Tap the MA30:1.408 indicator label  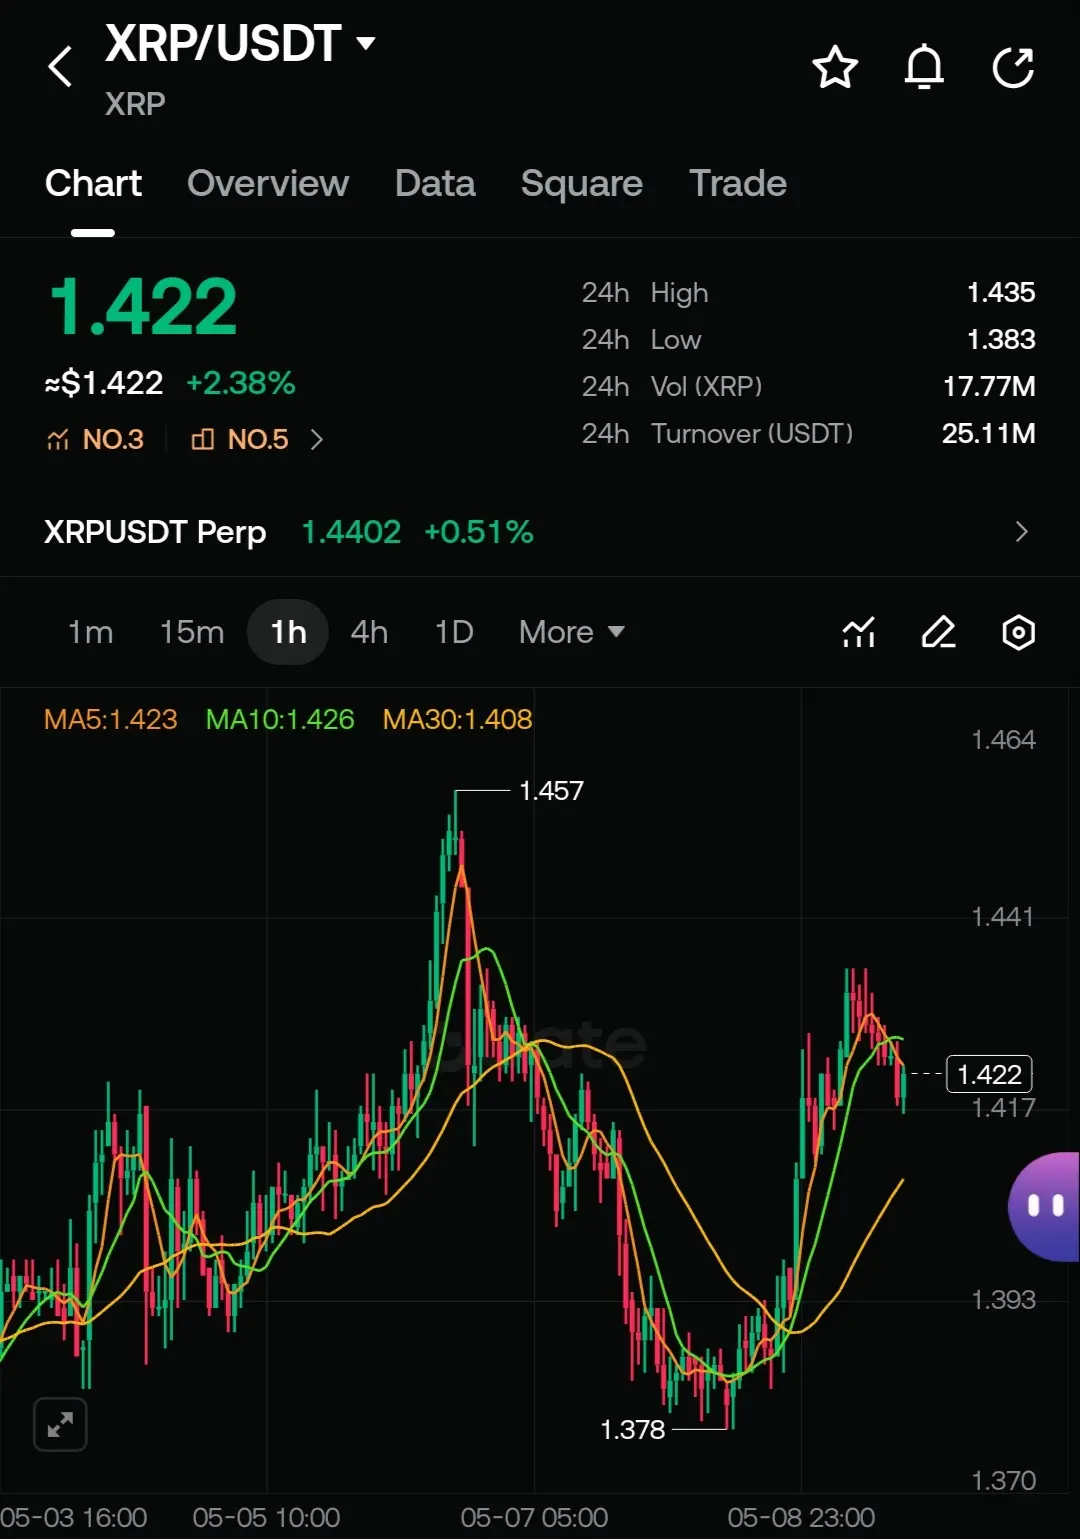(457, 719)
